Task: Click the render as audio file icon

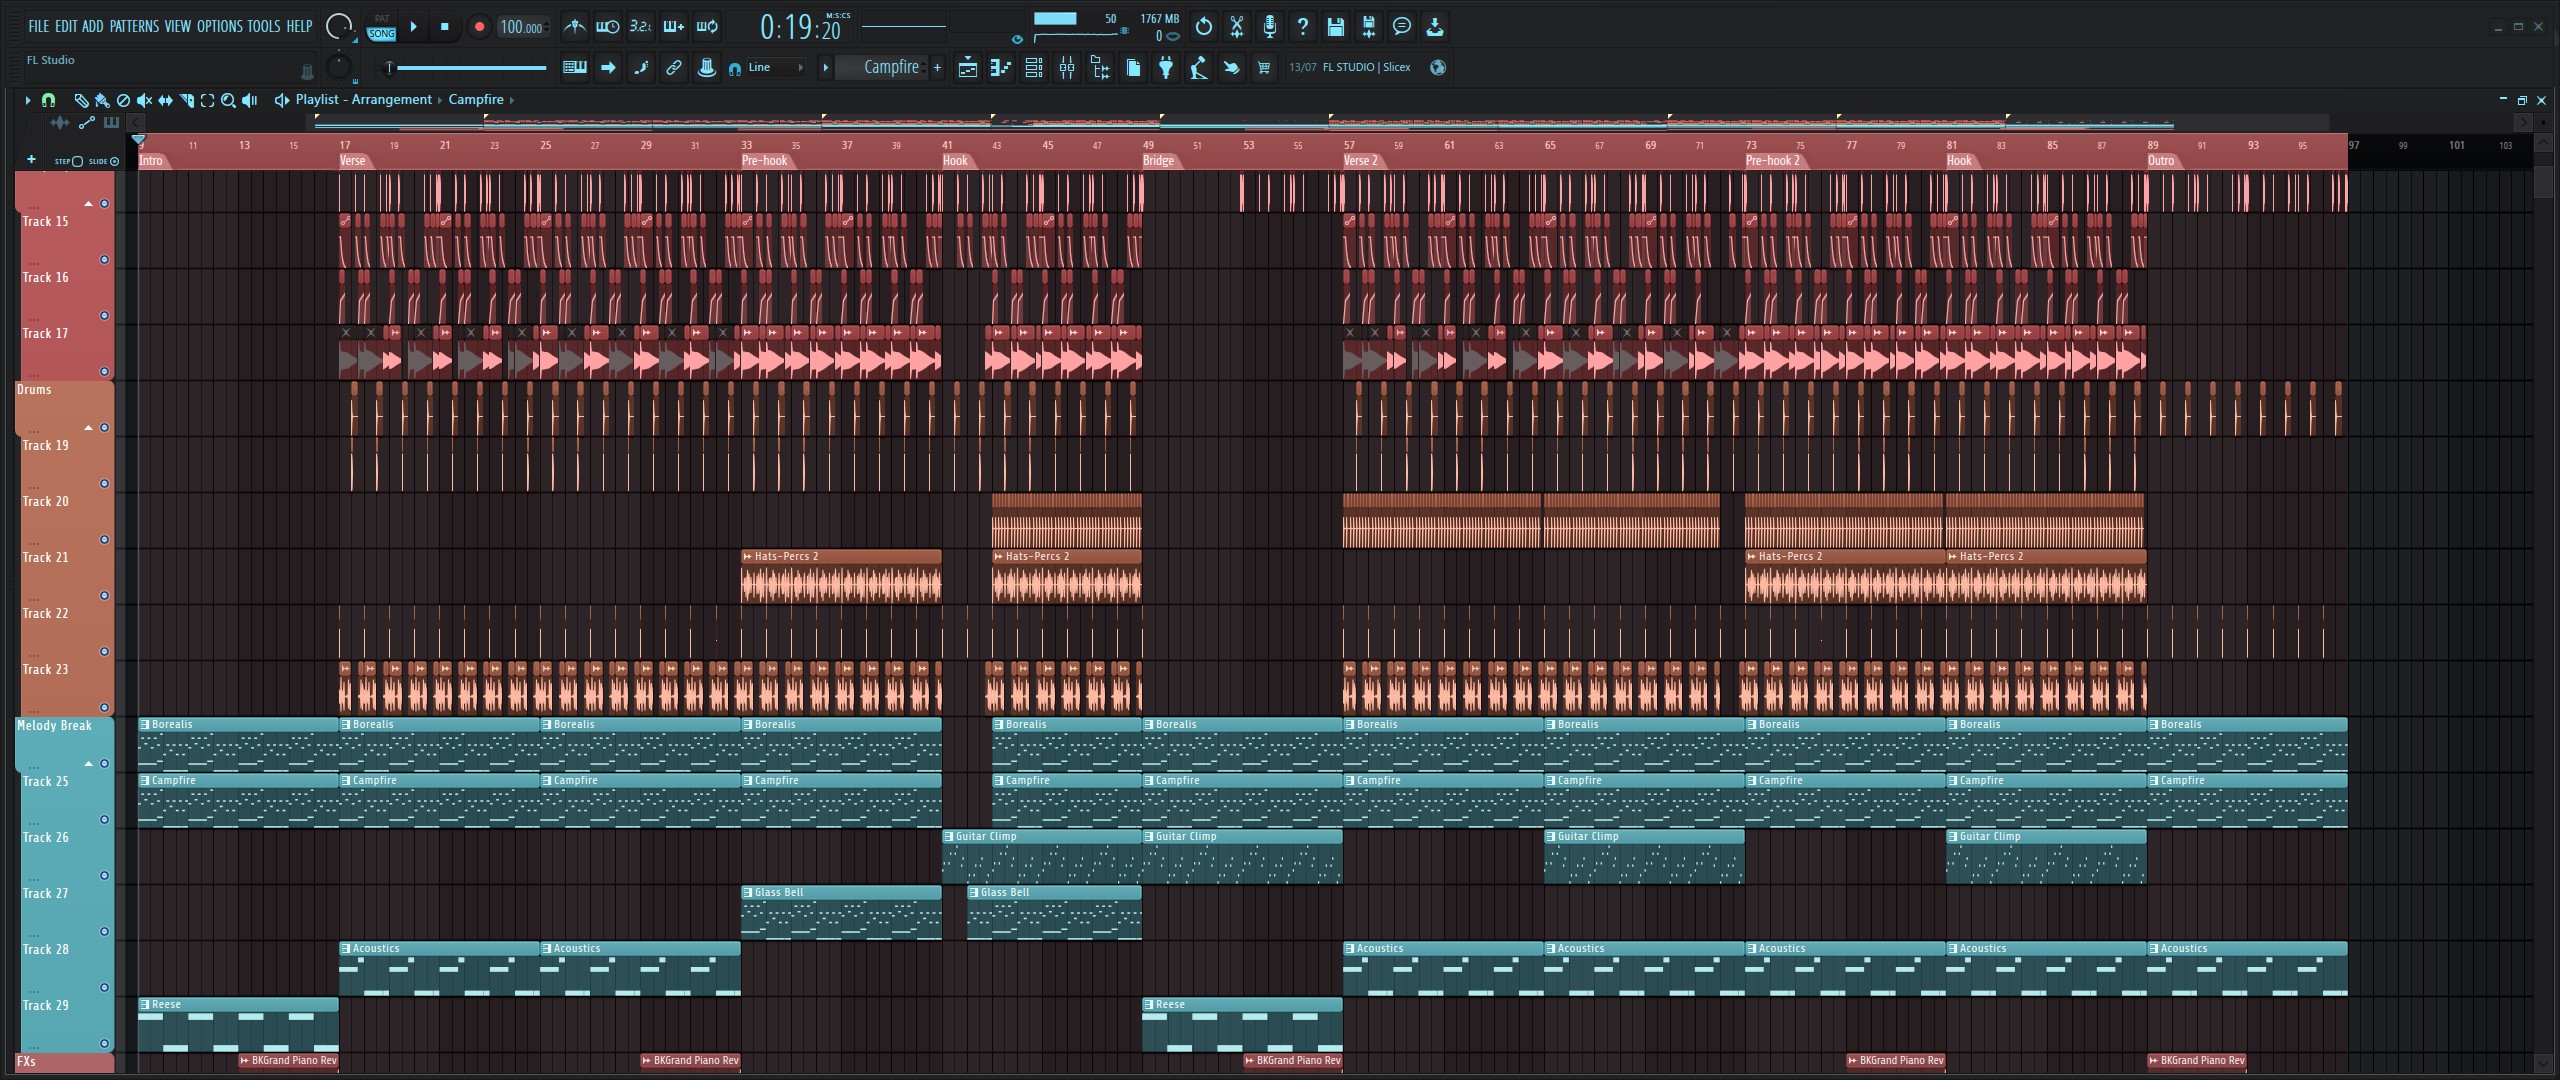Action: 1369,27
